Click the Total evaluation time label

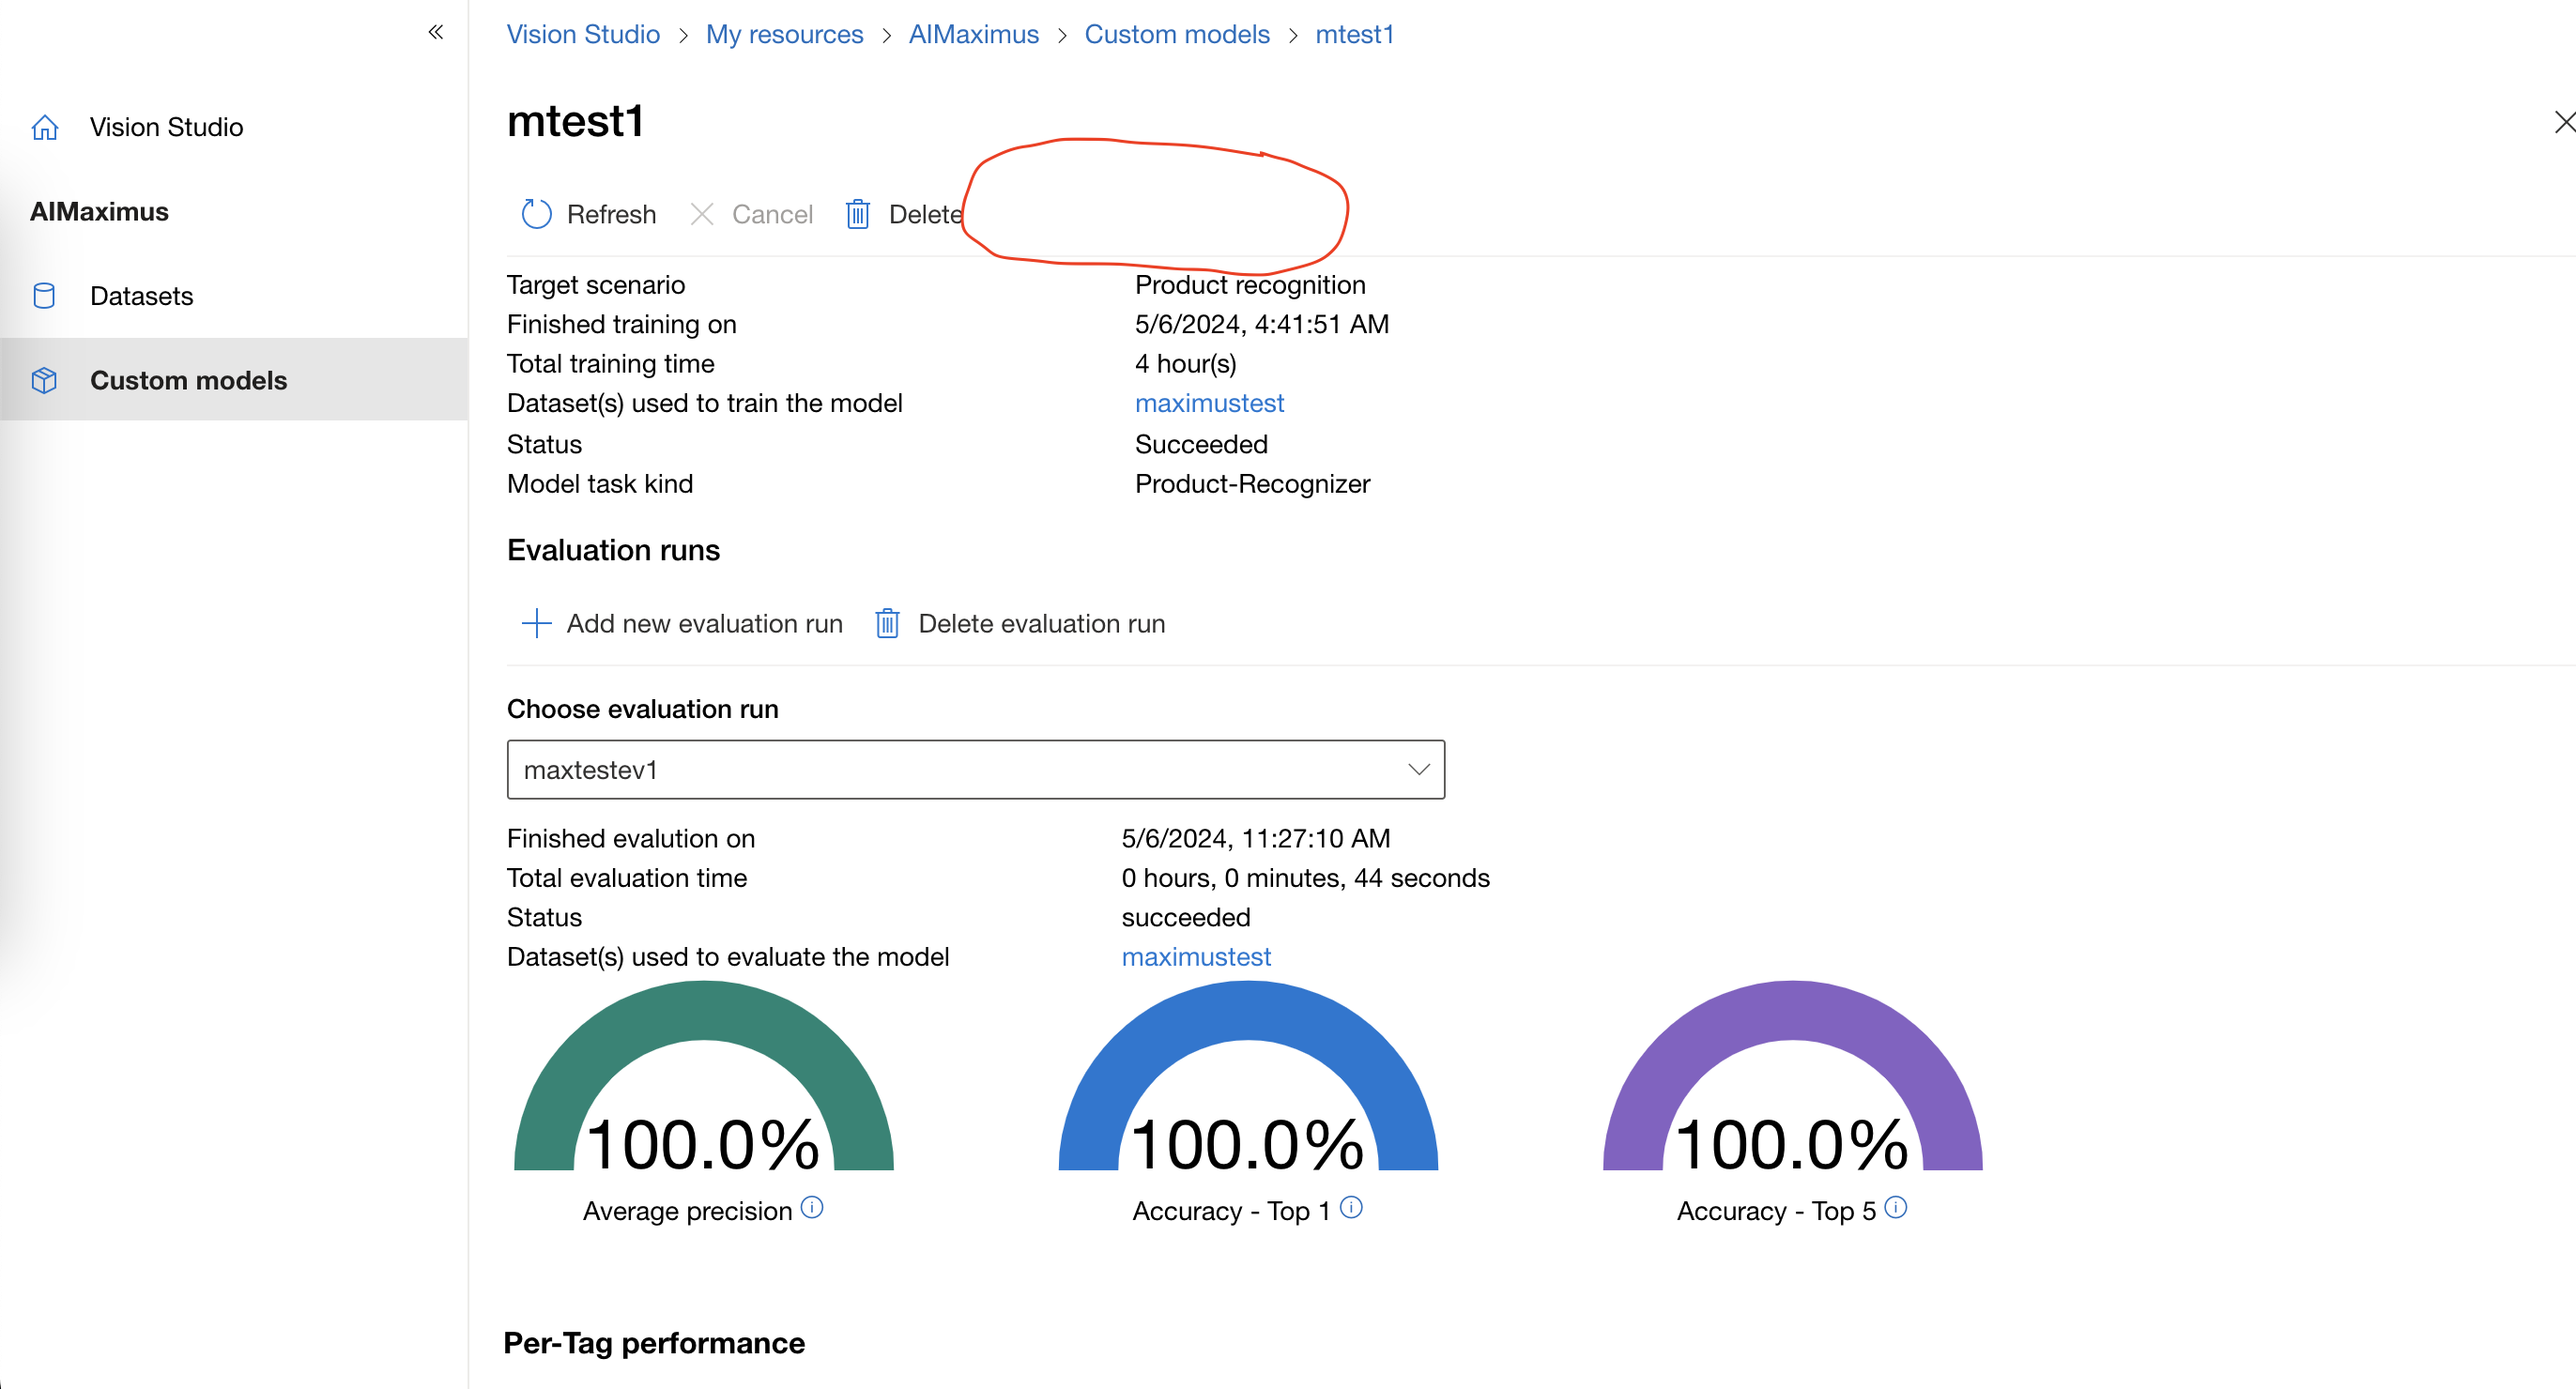click(x=627, y=878)
